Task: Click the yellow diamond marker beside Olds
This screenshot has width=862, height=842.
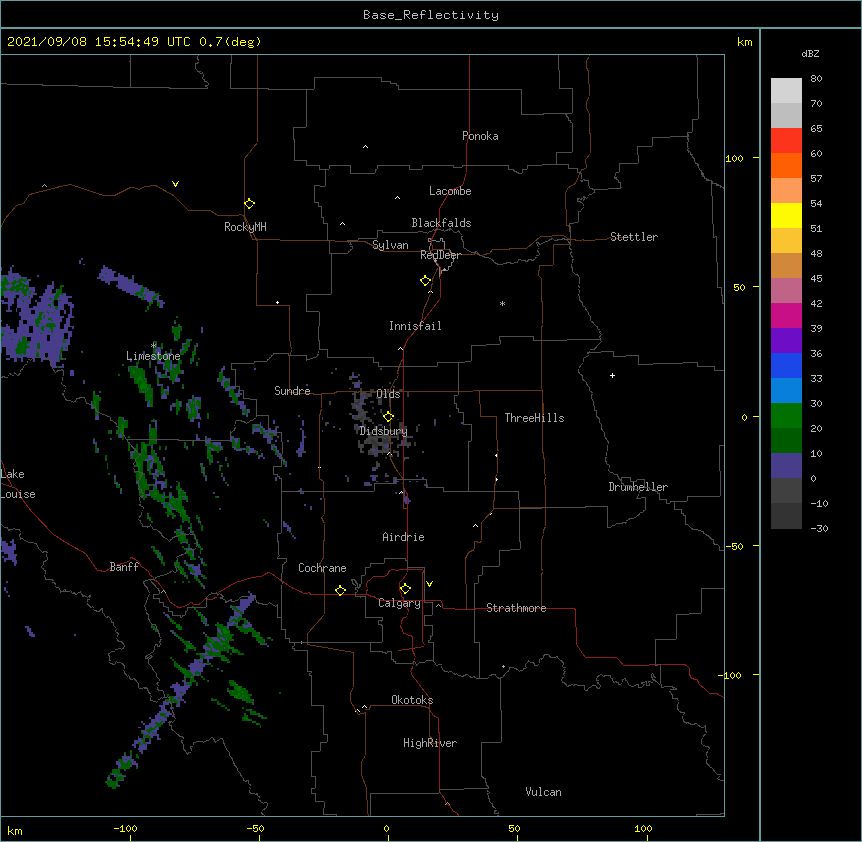Action: click(388, 416)
